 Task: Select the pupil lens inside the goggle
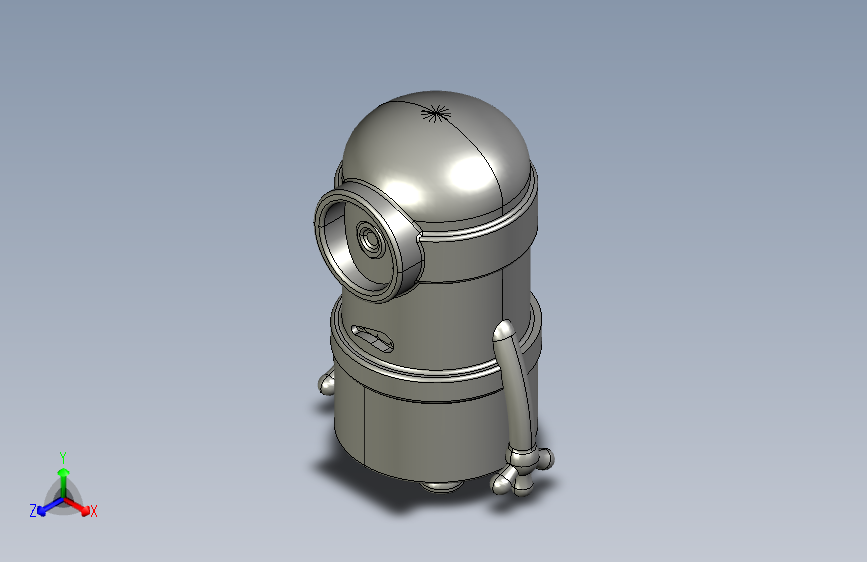tap(369, 241)
